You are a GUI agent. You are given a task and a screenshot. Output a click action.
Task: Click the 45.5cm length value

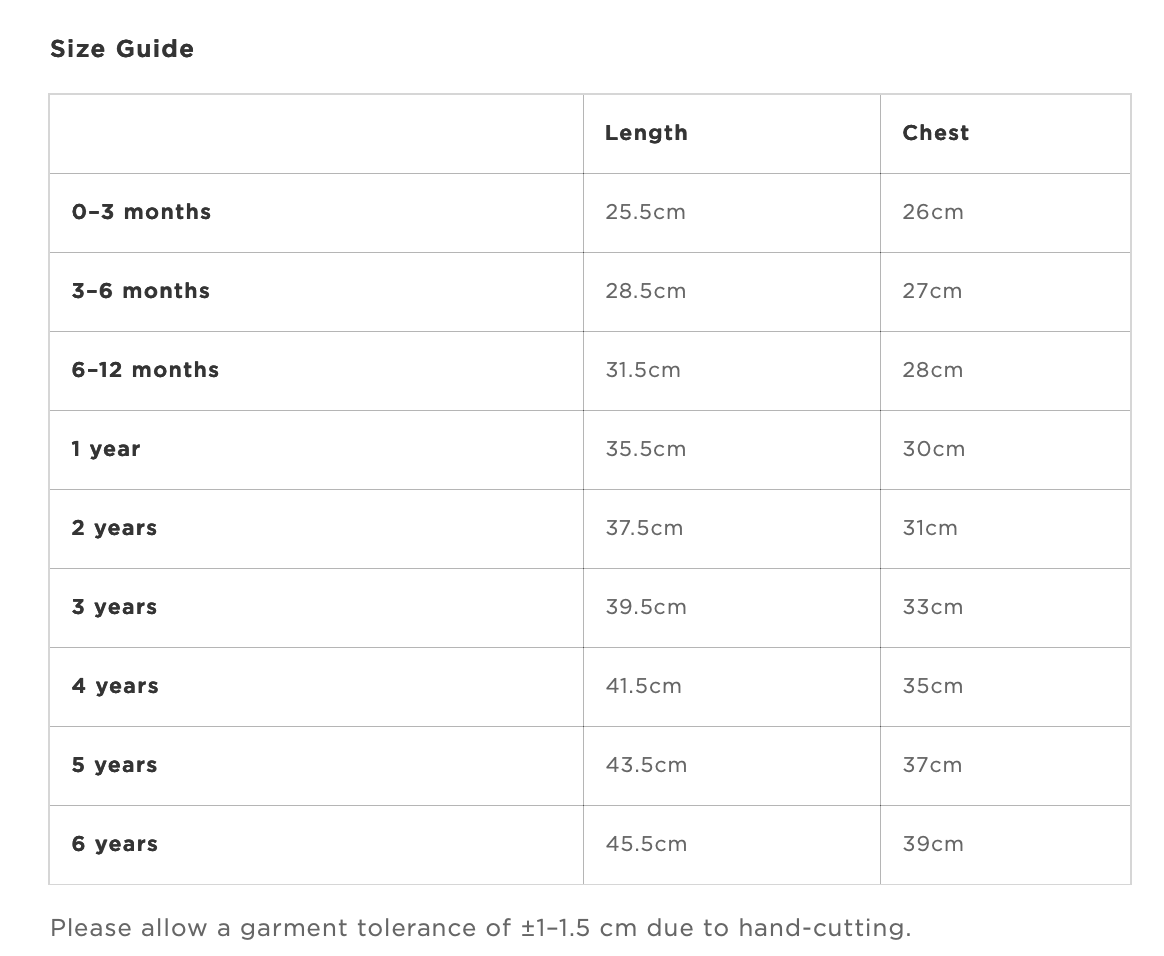[x=646, y=844]
